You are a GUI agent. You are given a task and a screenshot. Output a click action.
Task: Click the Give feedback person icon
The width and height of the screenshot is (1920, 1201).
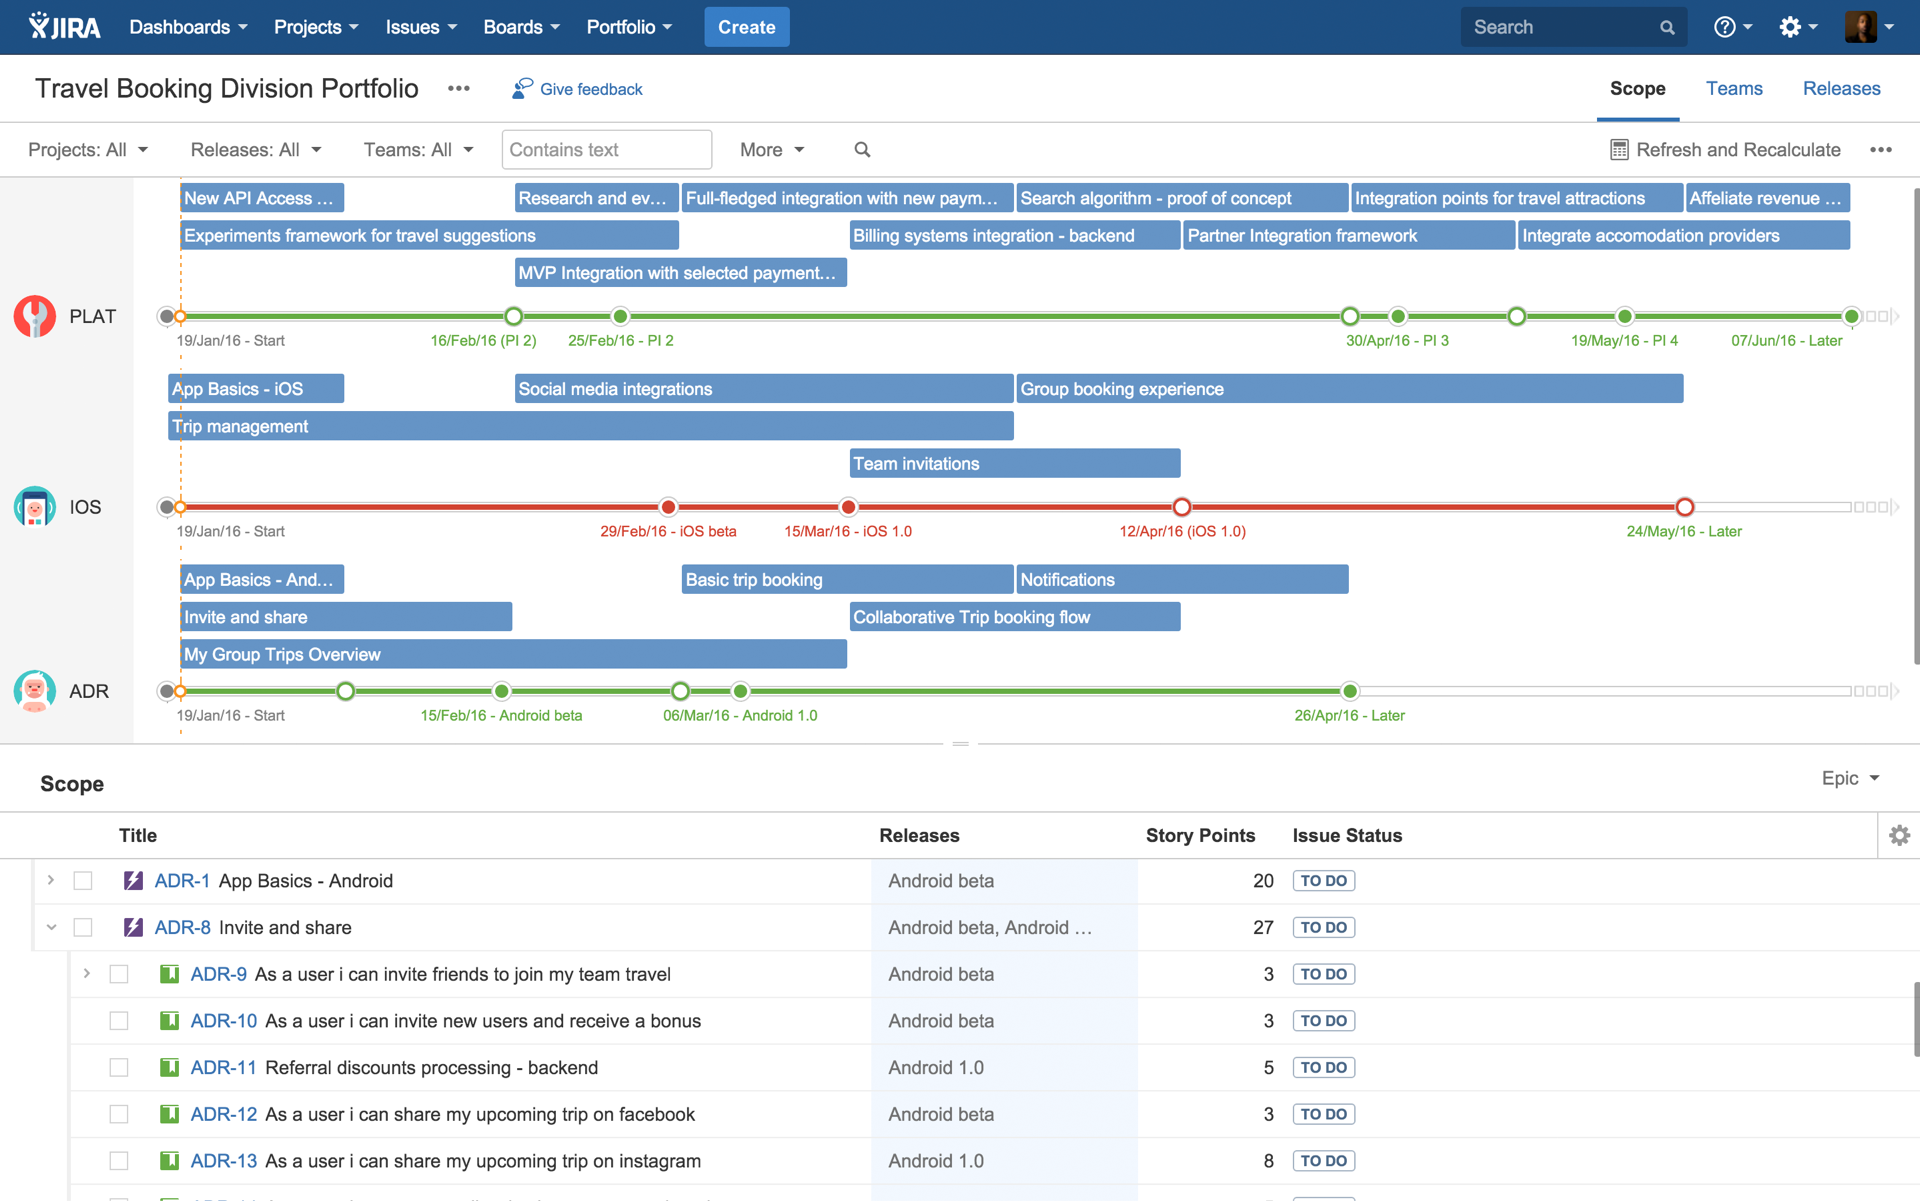(x=522, y=89)
